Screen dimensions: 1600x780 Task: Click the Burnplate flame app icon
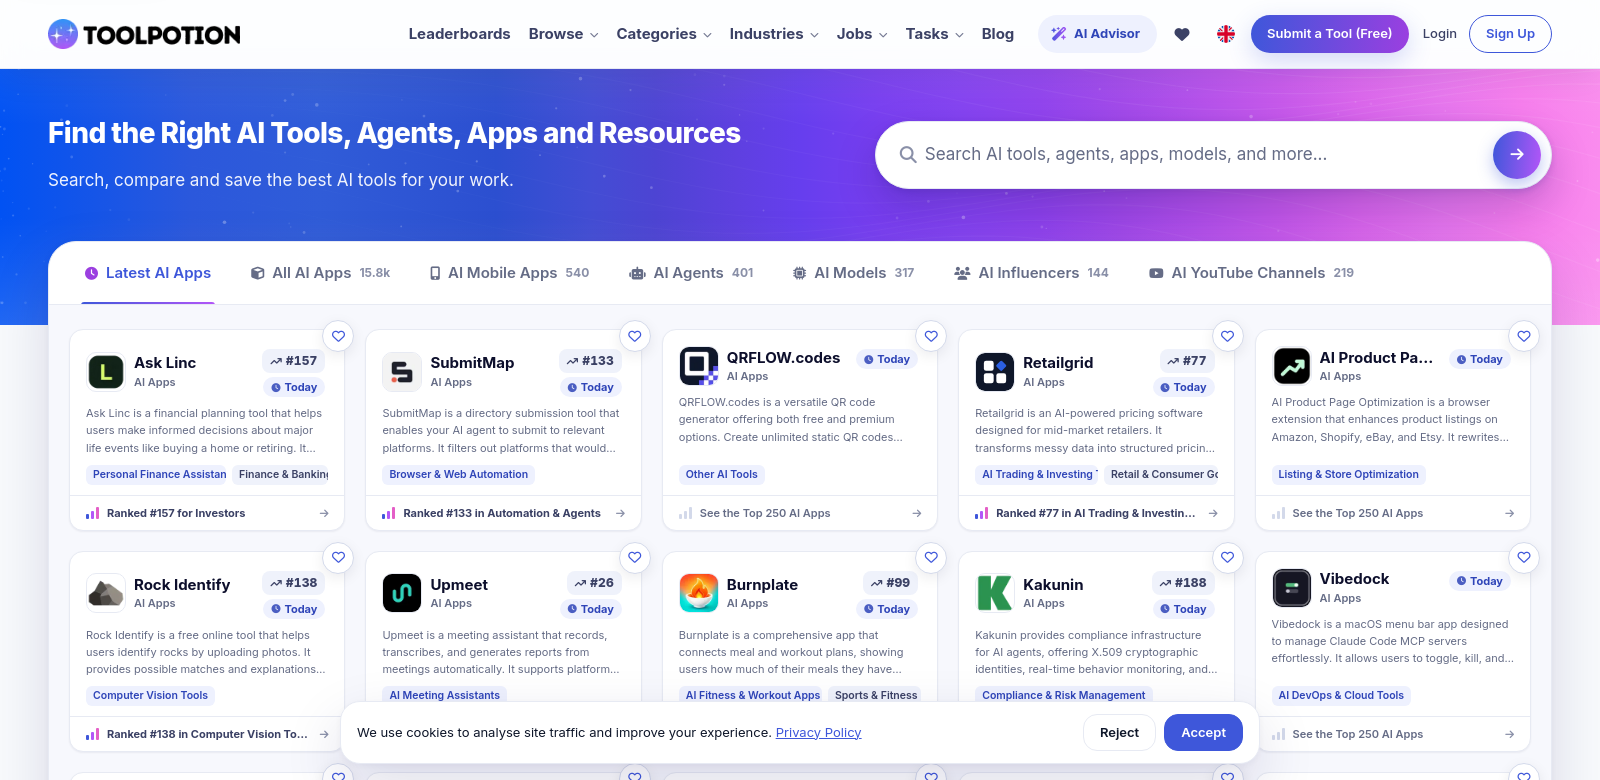pyautogui.click(x=698, y=593)
